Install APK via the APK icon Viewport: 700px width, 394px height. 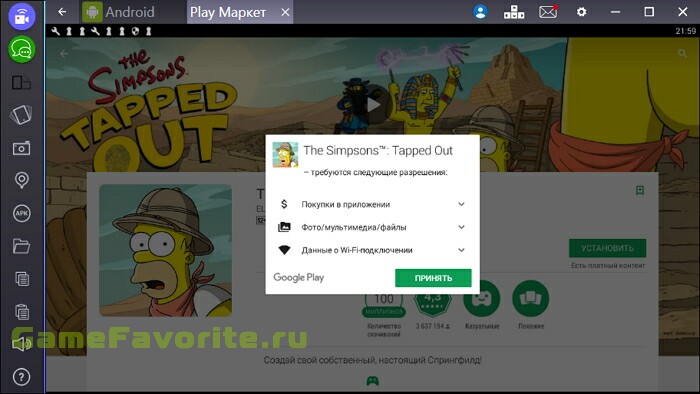pos(21,213)
